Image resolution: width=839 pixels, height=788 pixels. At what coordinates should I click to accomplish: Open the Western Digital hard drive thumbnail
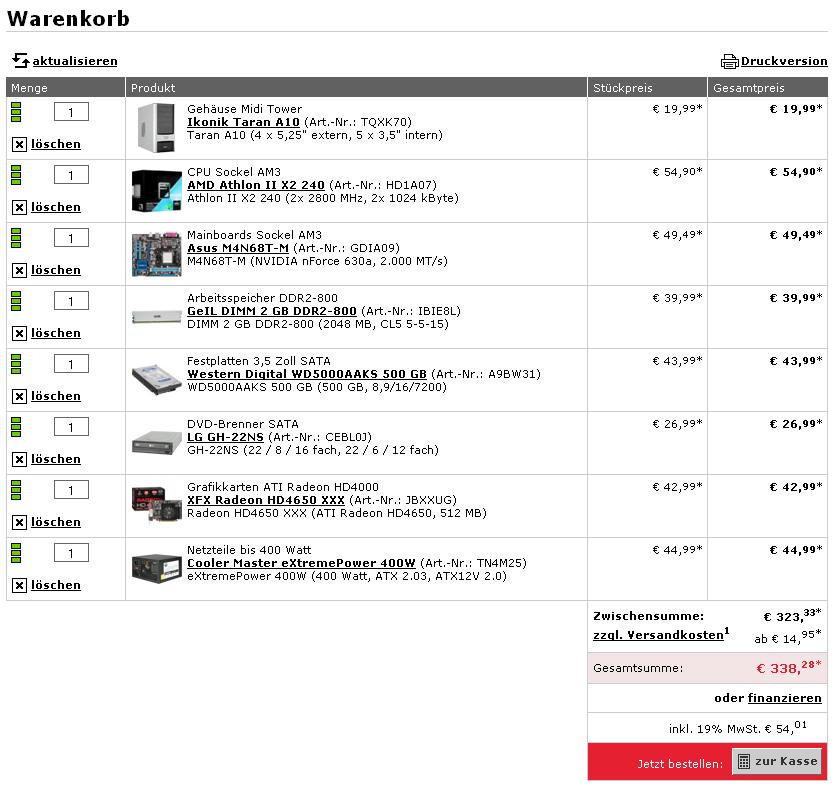[x=157, y=379]
